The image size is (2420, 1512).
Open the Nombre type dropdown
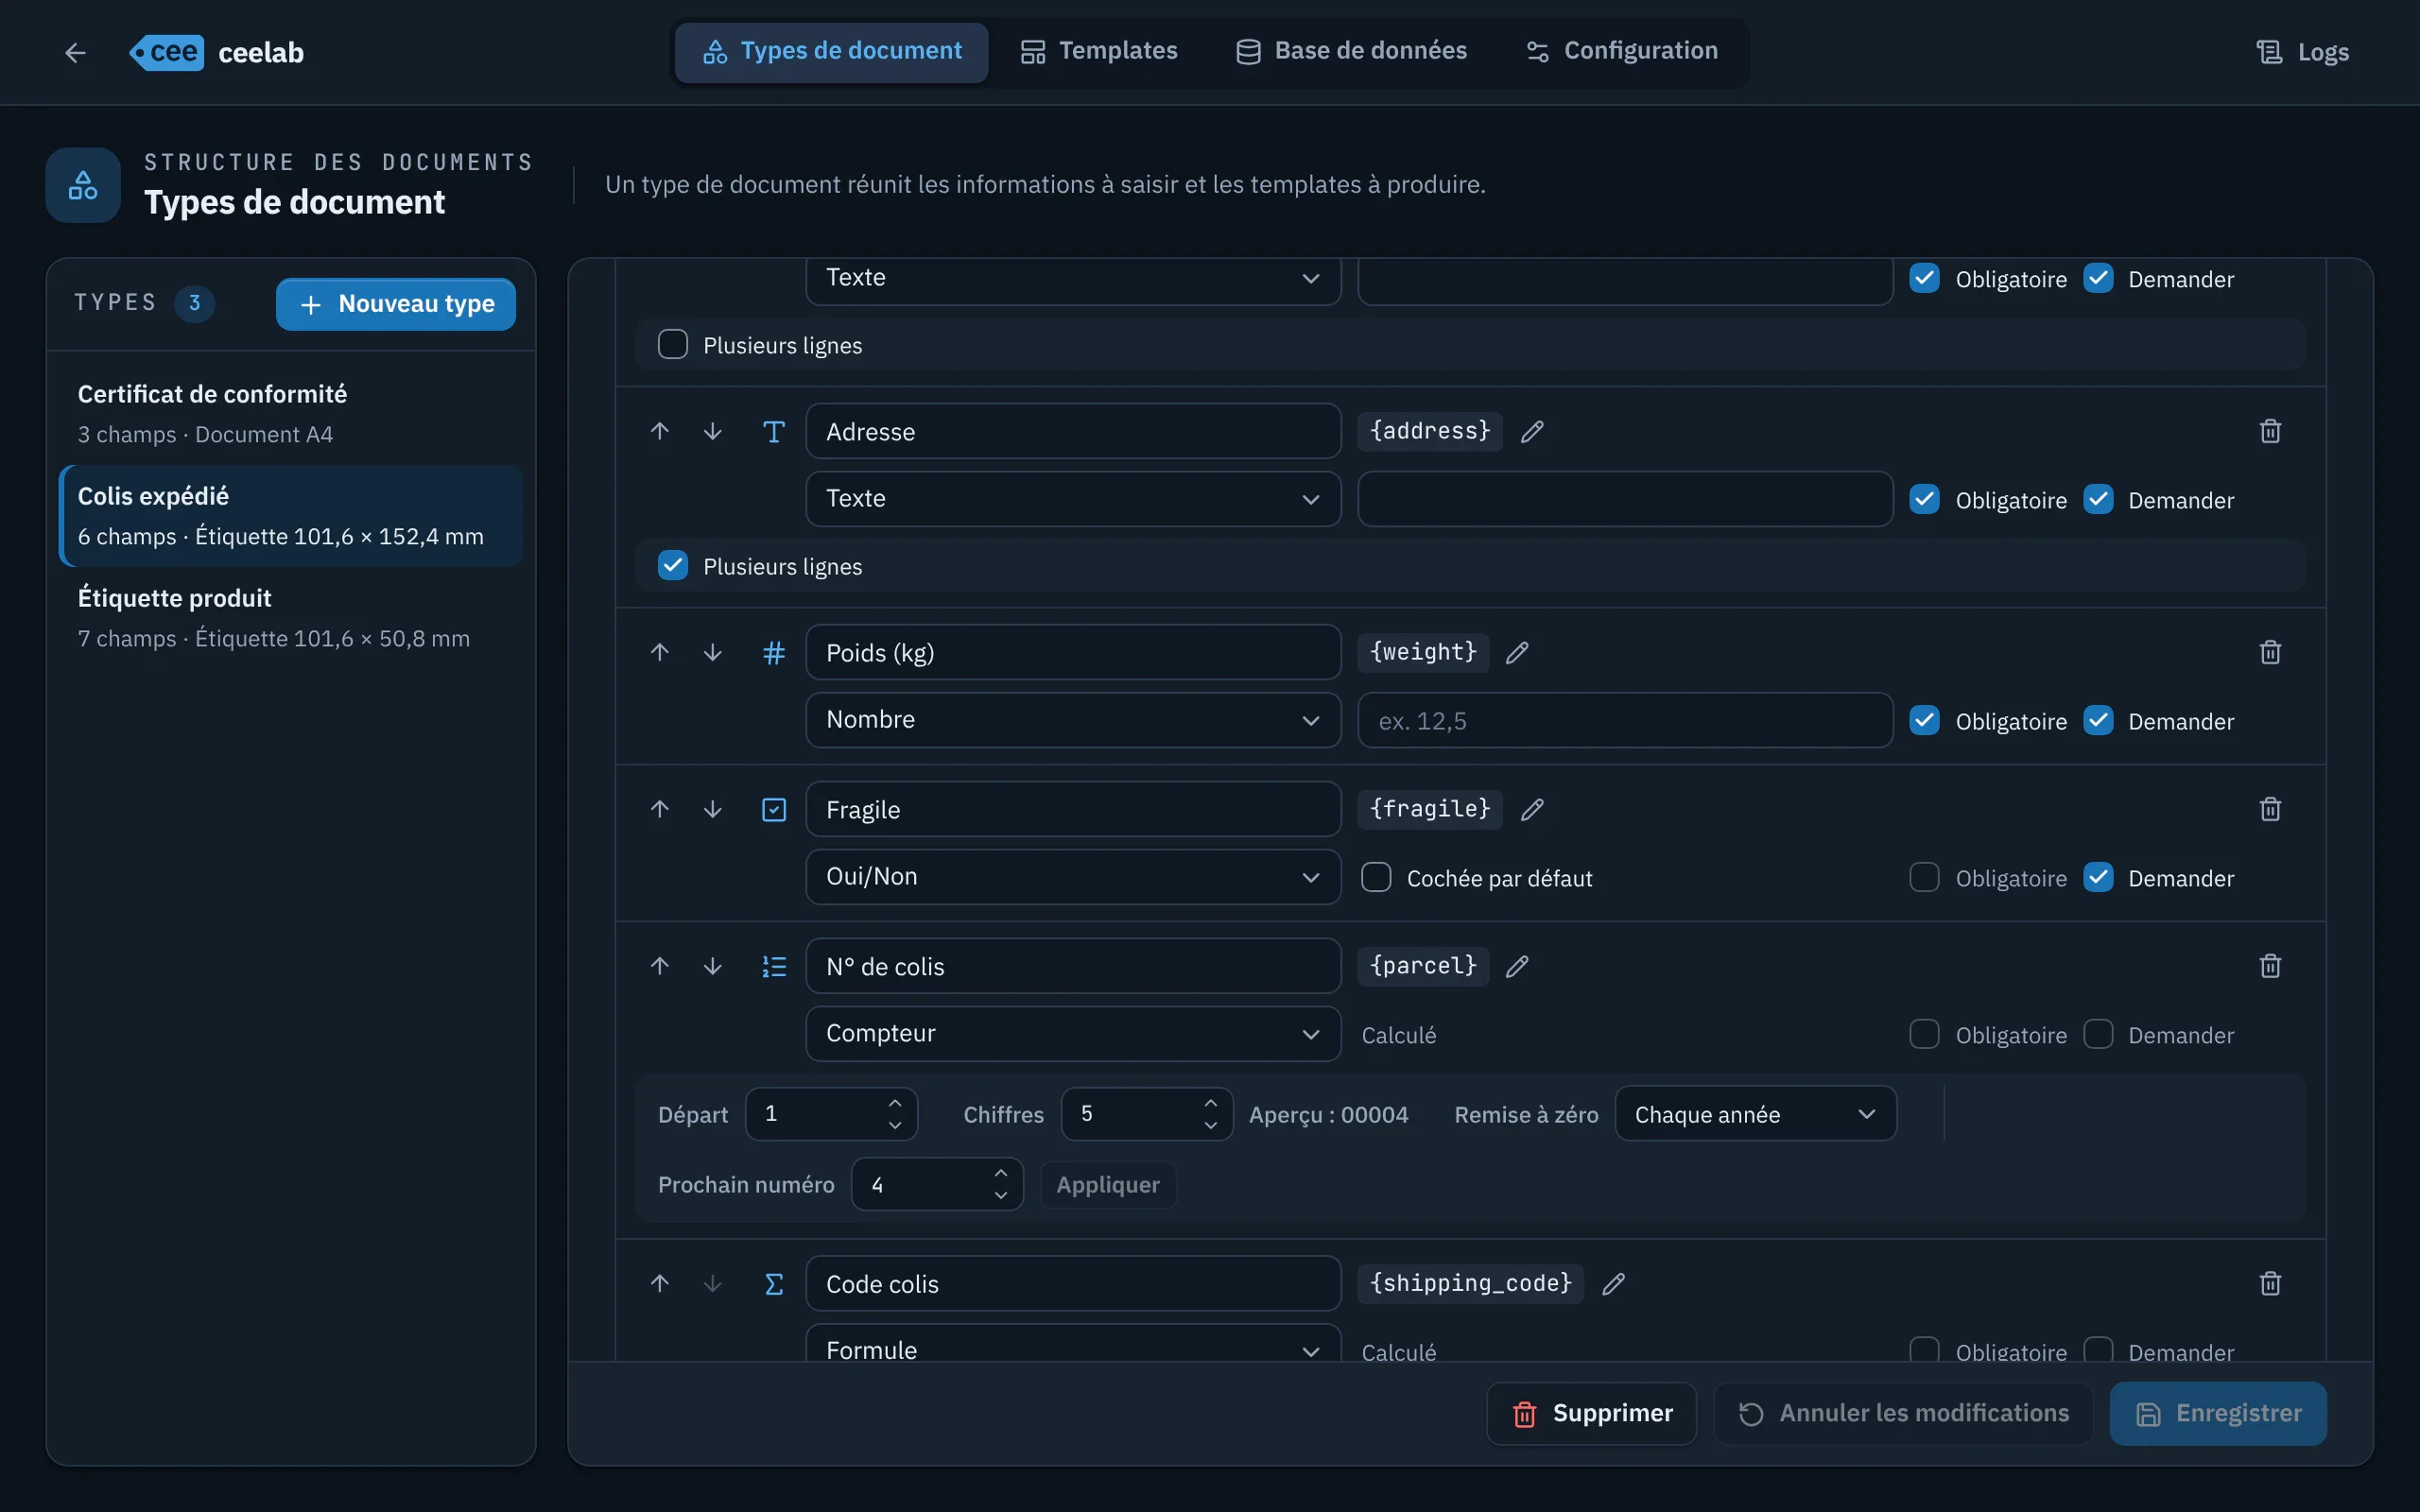tap(1073, 720)
